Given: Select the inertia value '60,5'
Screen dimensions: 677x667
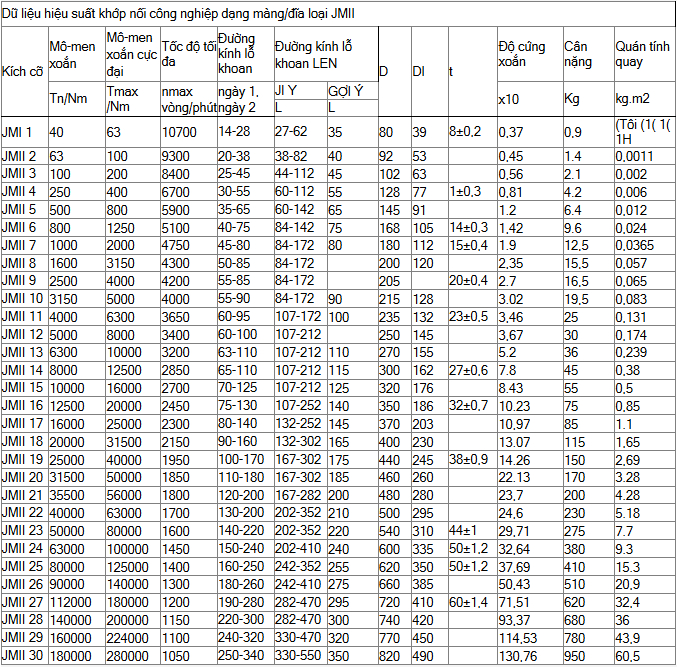Looking at the screenshot, I should click(627, 656).
